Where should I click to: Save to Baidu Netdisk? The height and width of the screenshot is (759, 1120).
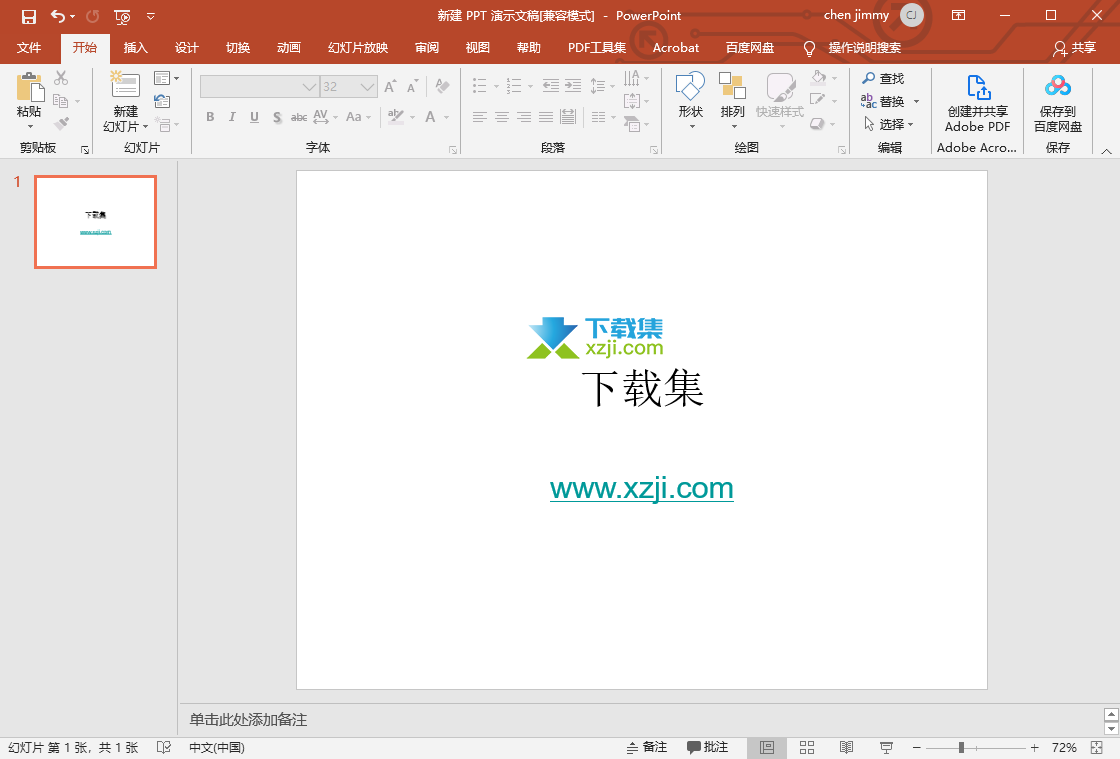click(1058, 103)
